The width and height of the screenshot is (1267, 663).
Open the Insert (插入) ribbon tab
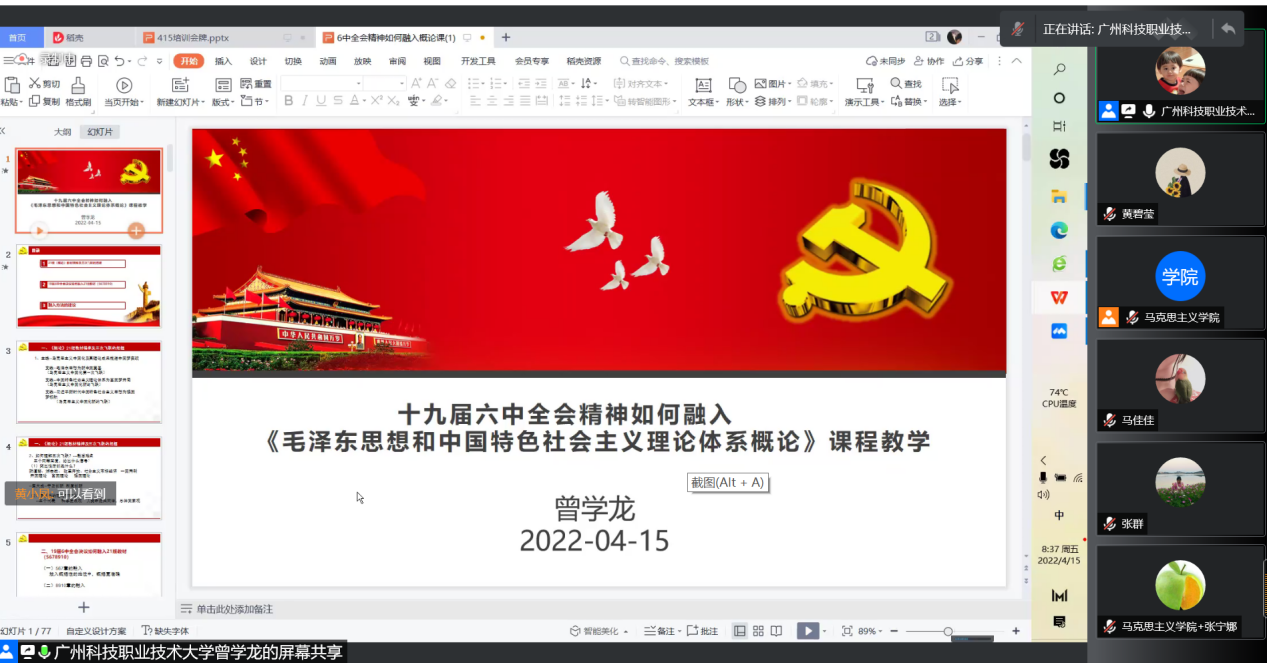pyautogui.click(x=223, y=61)
